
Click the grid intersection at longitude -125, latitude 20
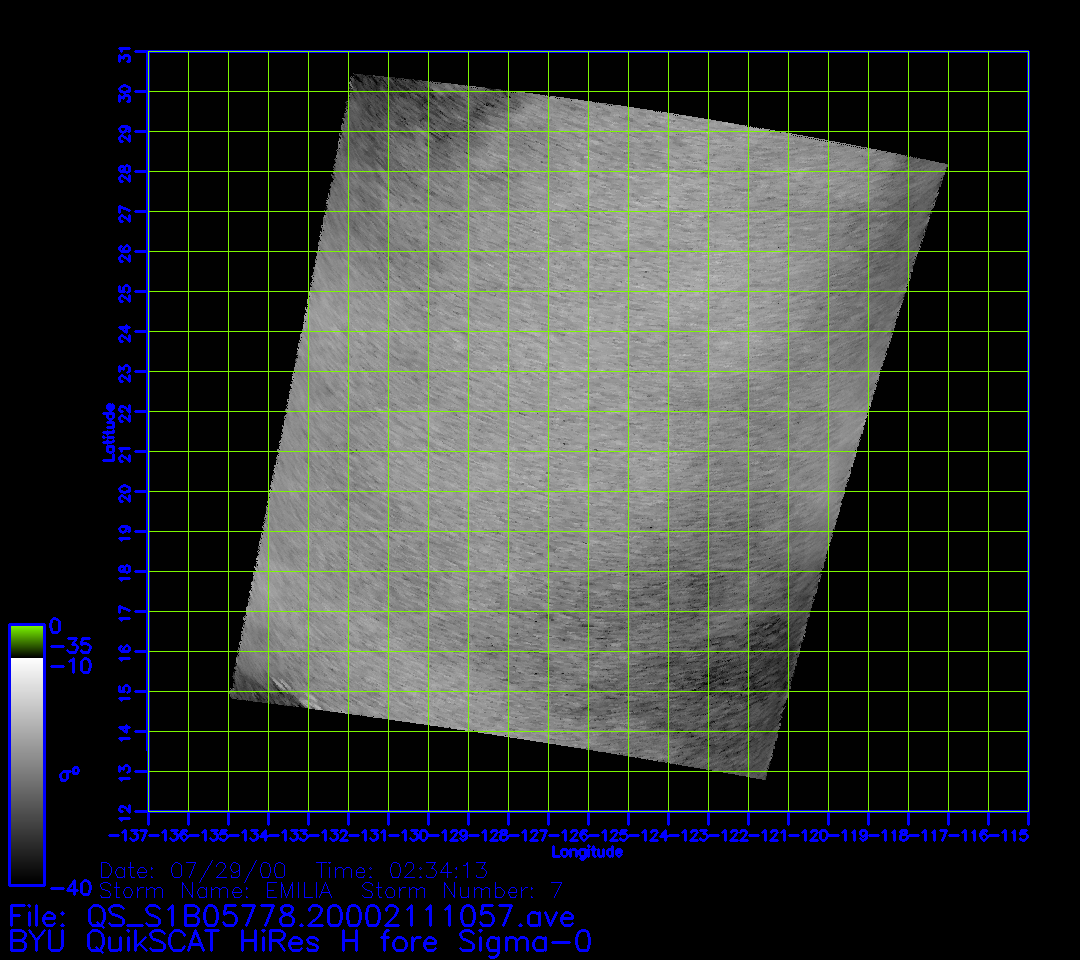tap(628, 492)
